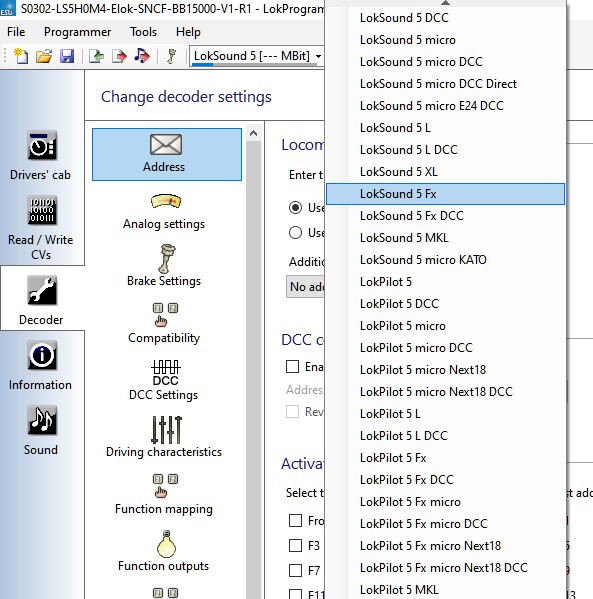Select LokSound 5 Fx from the list
Viewport: 593px width, 599px height.
point(445,194)
